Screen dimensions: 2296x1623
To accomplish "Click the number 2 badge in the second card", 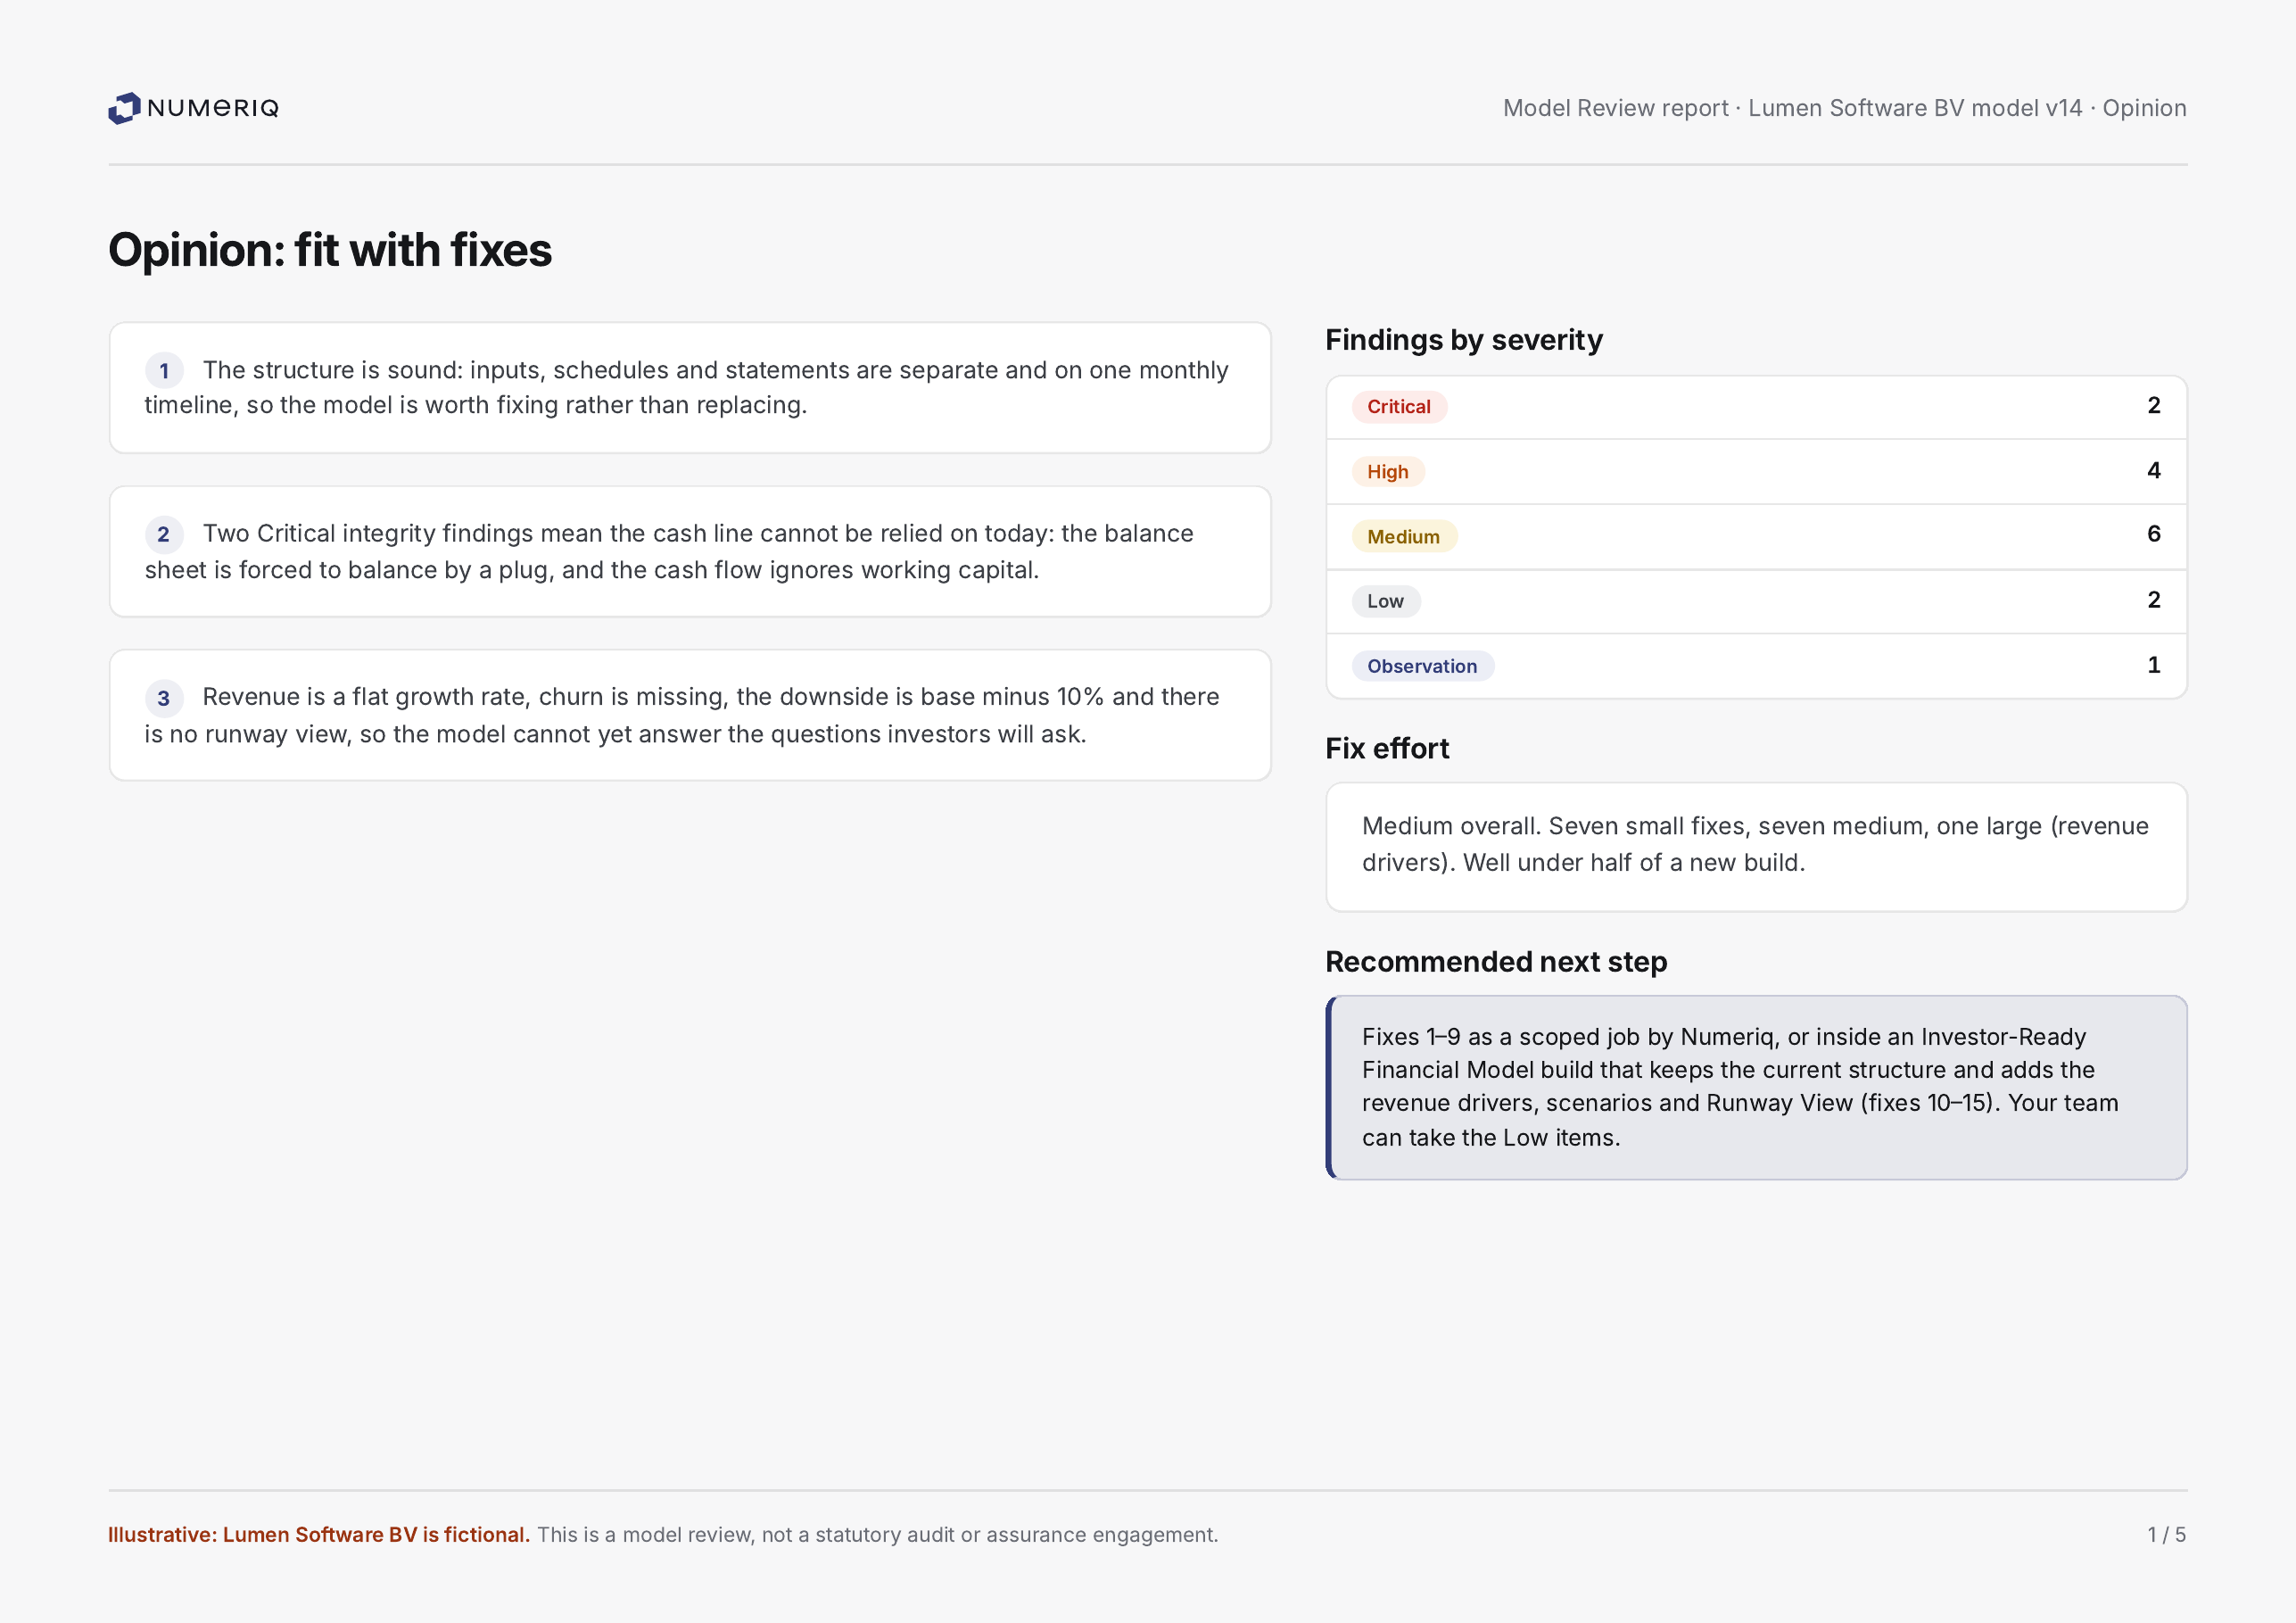I will (x=164, y=534).
